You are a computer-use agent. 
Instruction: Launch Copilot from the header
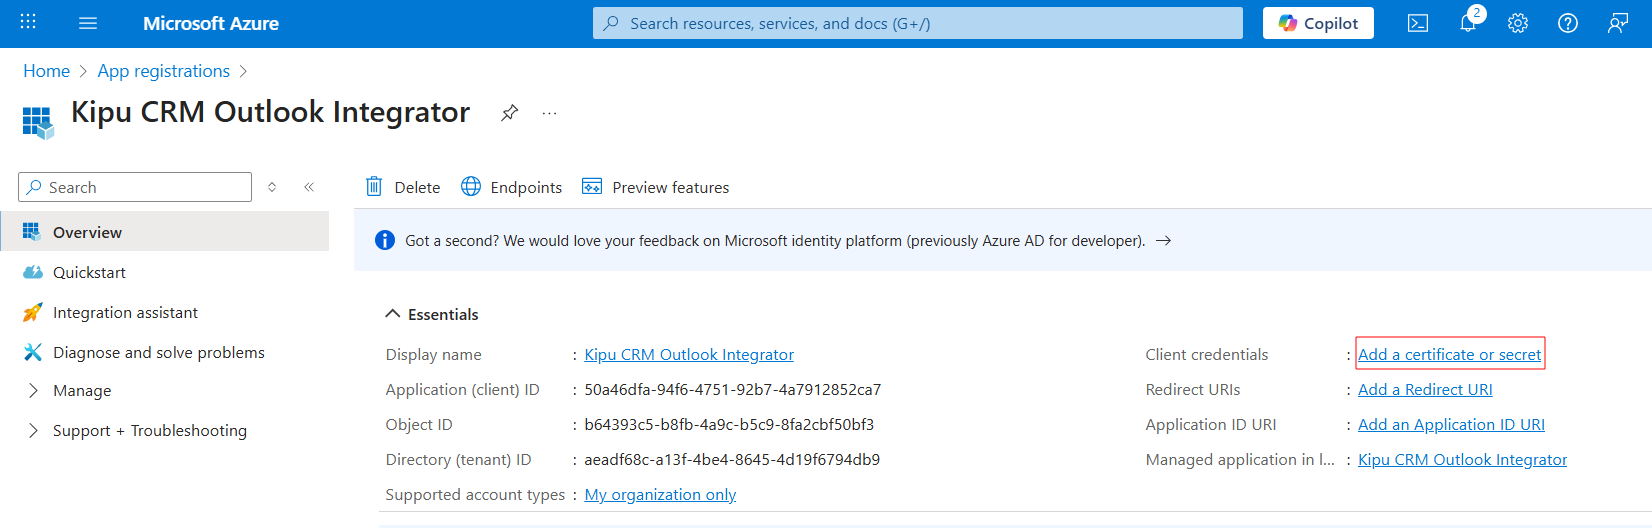pyautogui.click(x=1317, y=23)
